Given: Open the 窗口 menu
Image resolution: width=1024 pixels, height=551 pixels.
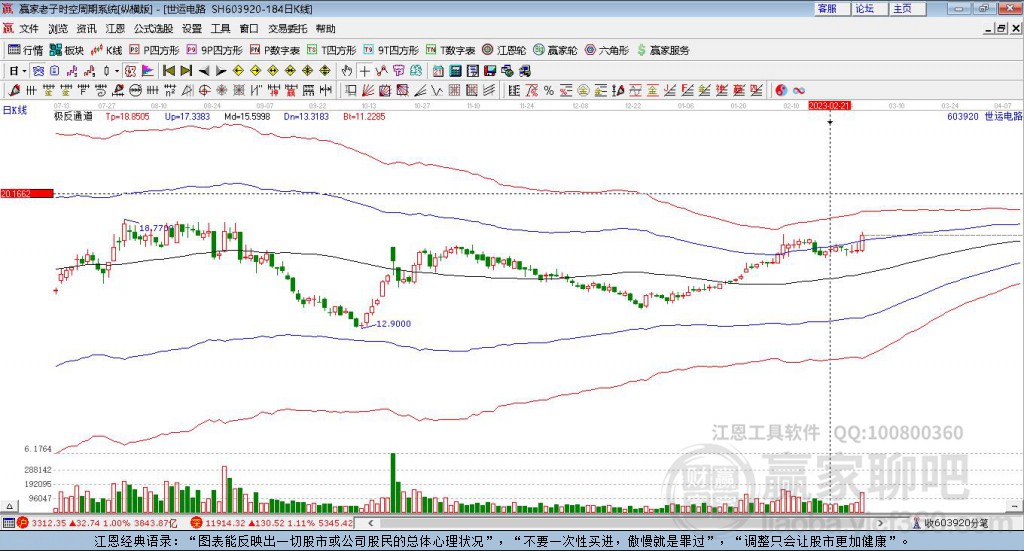Looking at the screenshot, I should 249,29.
